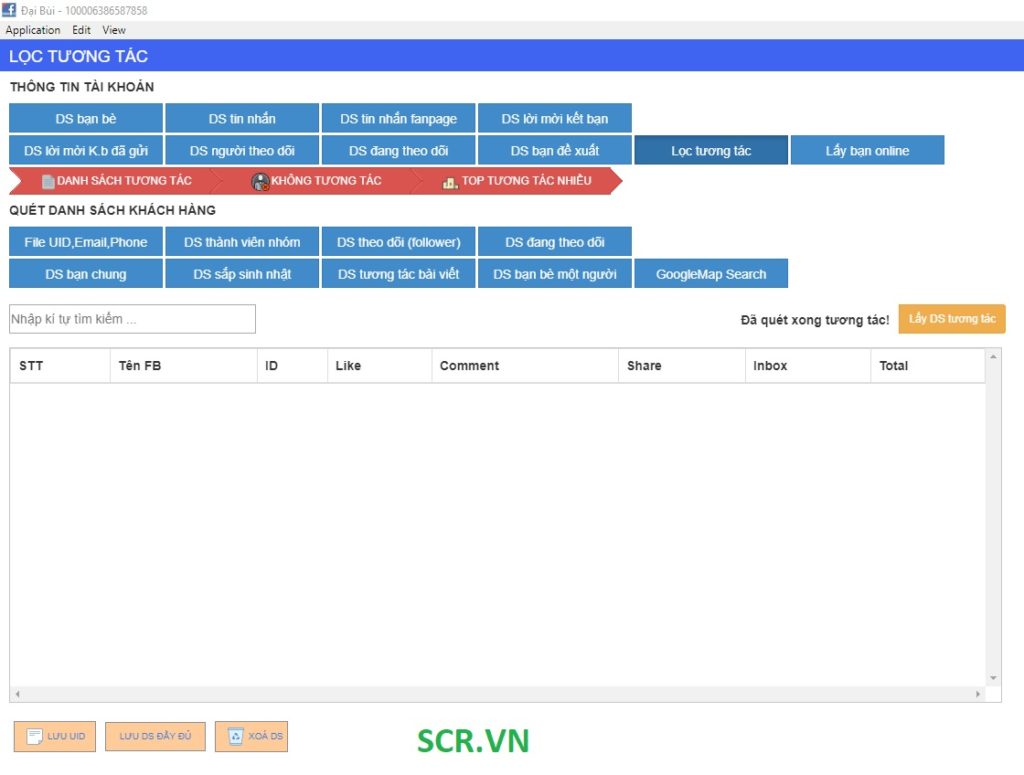Click the recycle icon on Xoá DS
This screenshot has width=1024, height=775.
pos(236,737)
